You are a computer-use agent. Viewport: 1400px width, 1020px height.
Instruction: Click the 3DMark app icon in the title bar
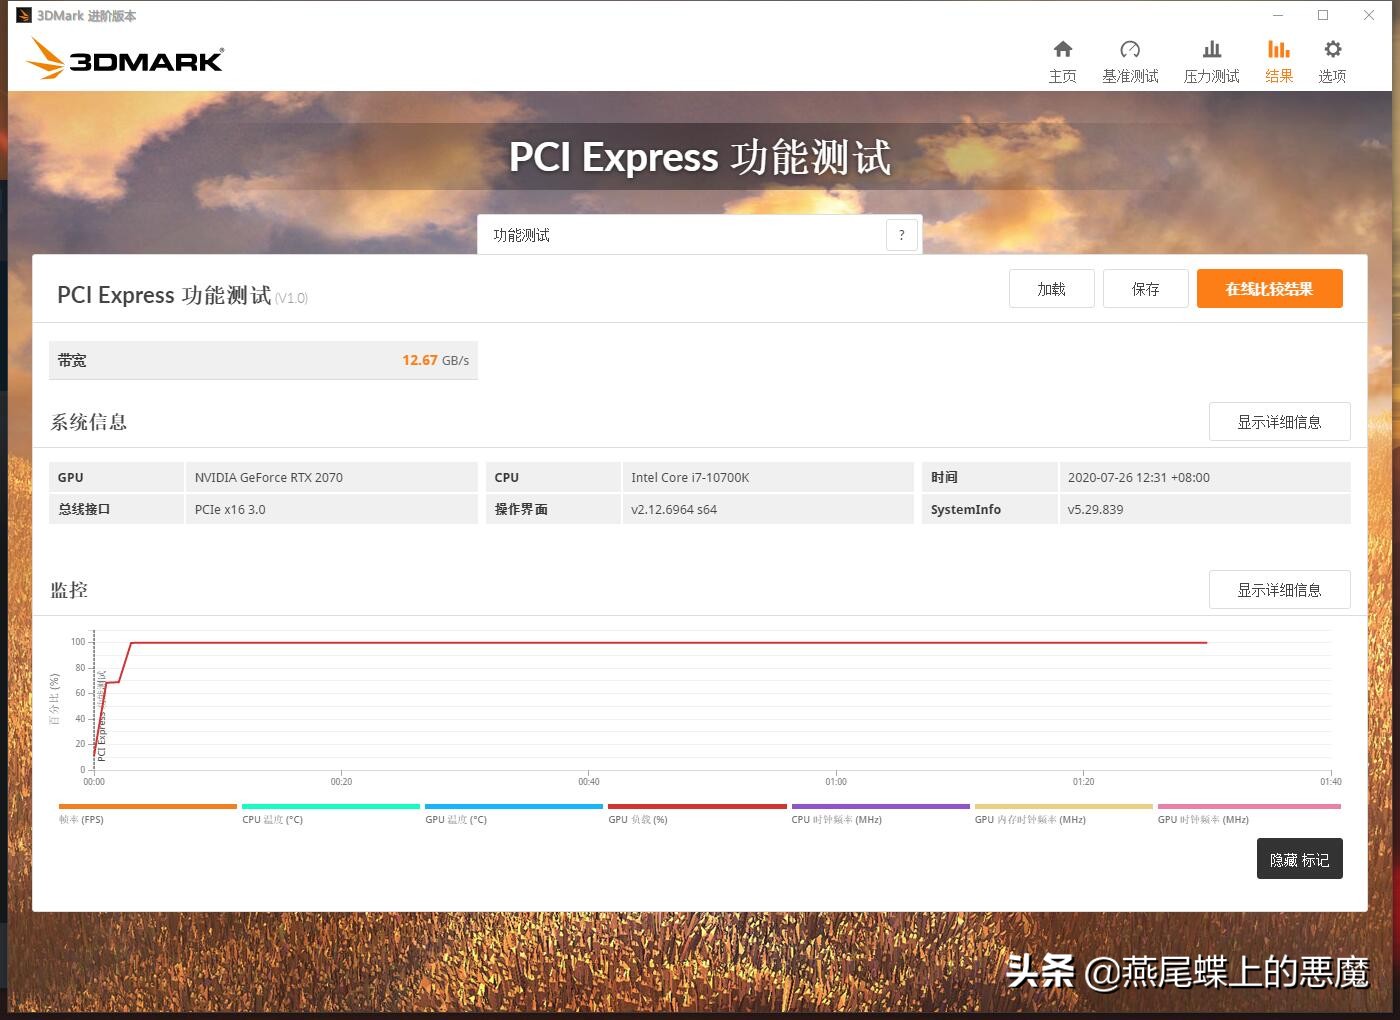(25, 15)
